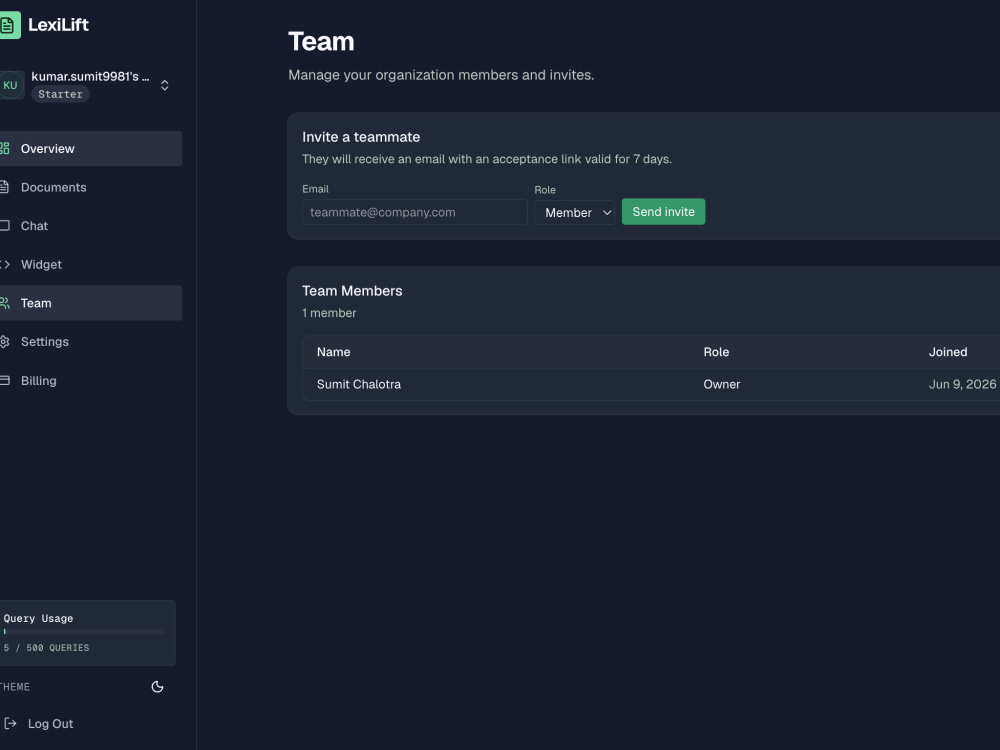
Task: Open Chat from the sidebar
Action: (91, 226)
